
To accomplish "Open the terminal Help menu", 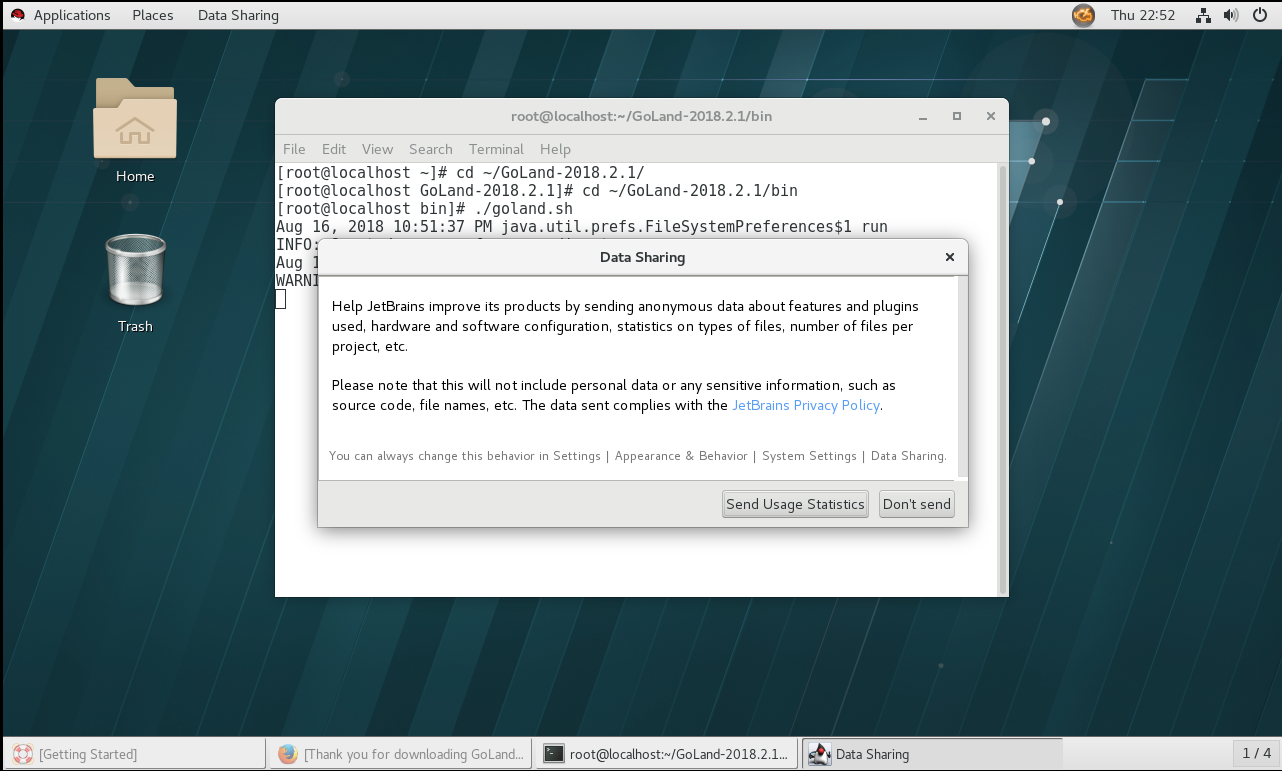I will 555,149.
